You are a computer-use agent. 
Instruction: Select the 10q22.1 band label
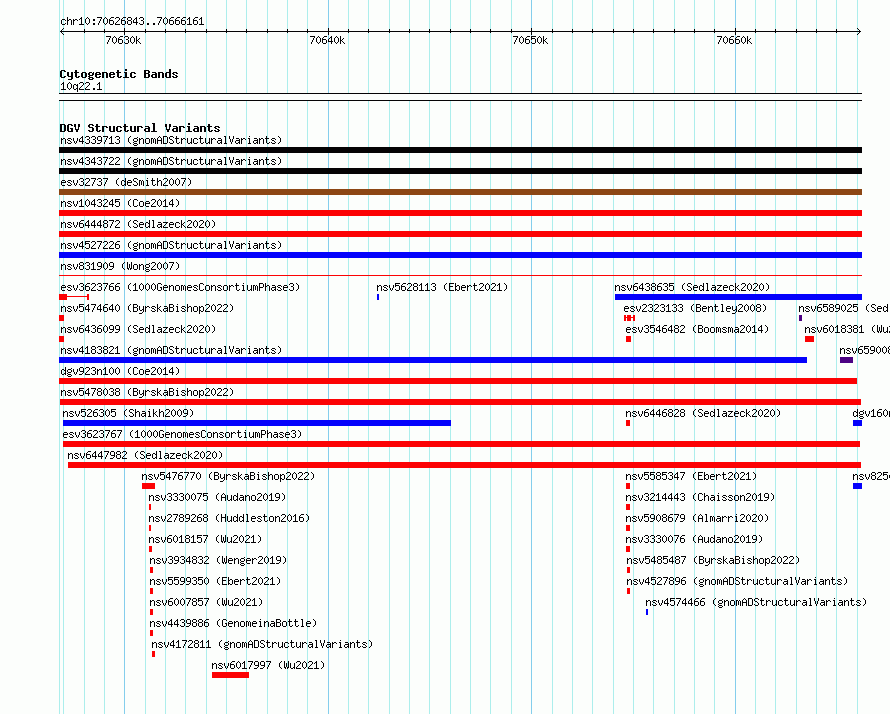point(81,86)
